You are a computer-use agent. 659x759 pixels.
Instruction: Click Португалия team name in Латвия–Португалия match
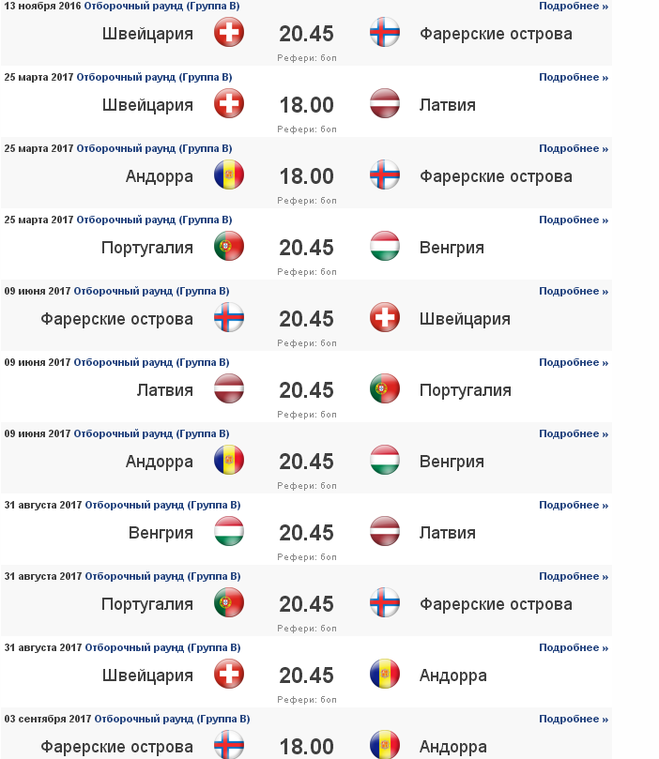tap(466, 390)
